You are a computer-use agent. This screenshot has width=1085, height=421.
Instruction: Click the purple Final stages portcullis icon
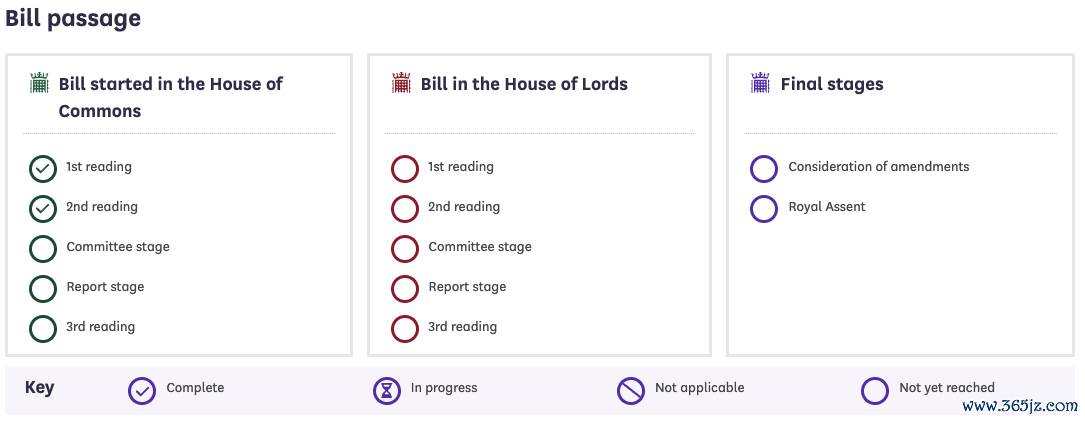760,83
